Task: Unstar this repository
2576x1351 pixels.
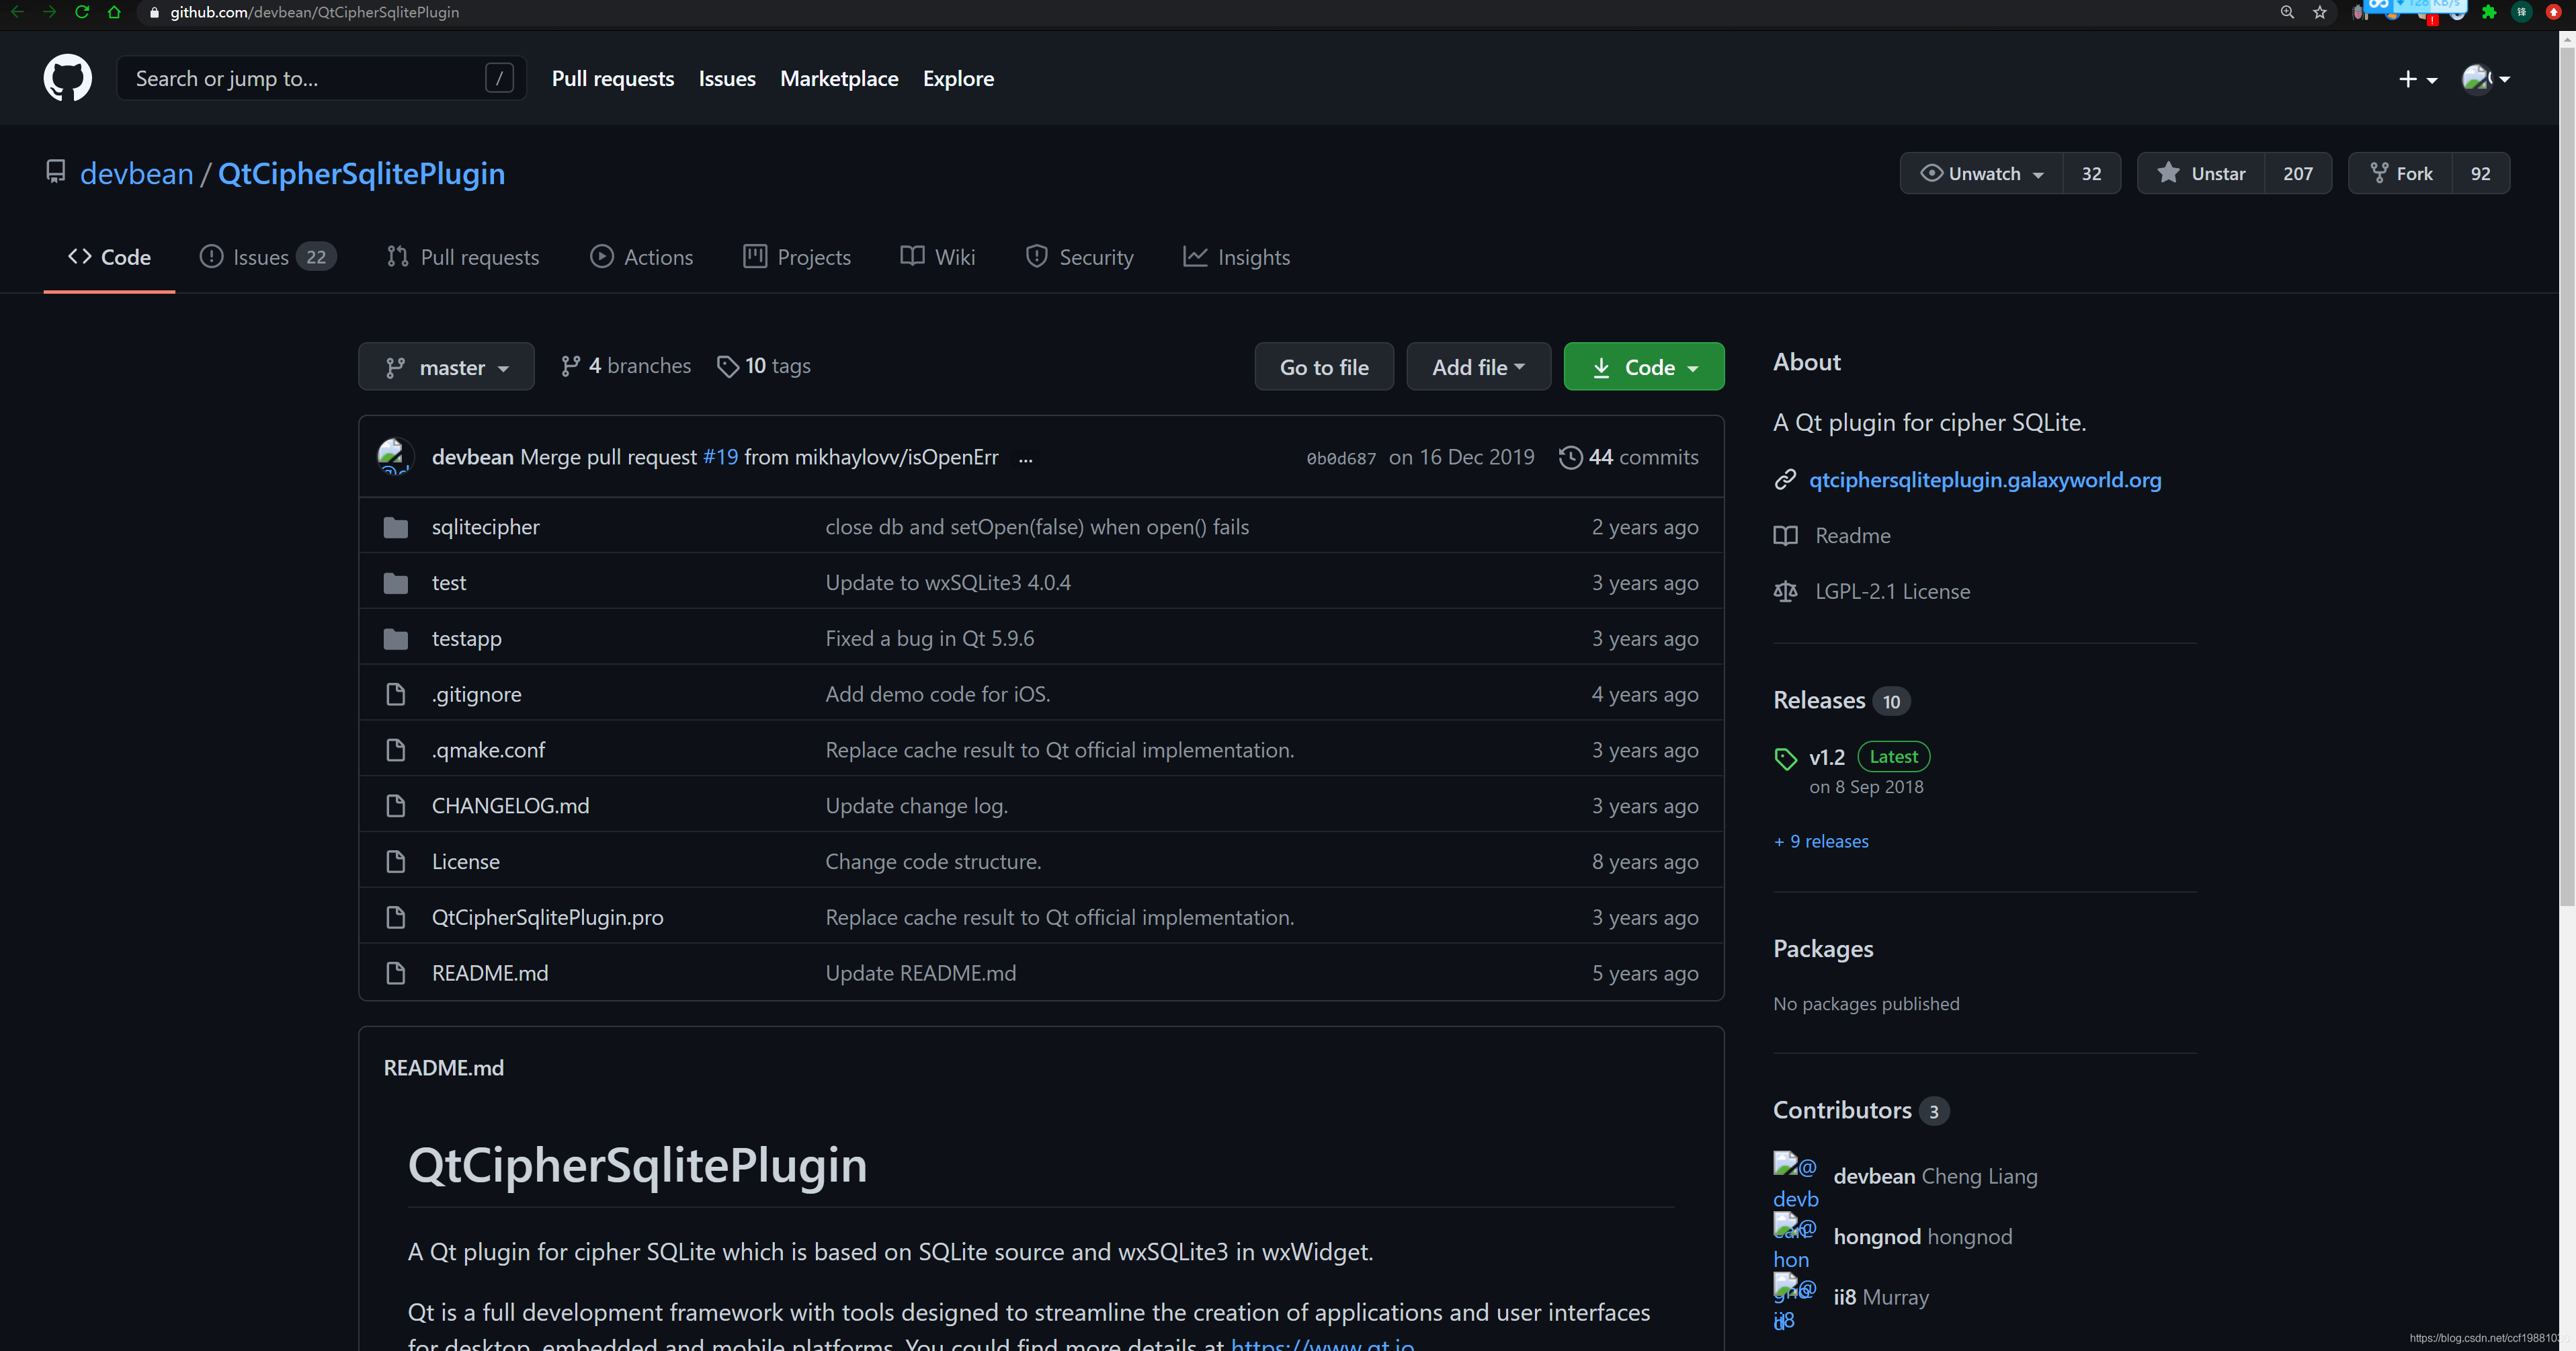Action: 2201,173
